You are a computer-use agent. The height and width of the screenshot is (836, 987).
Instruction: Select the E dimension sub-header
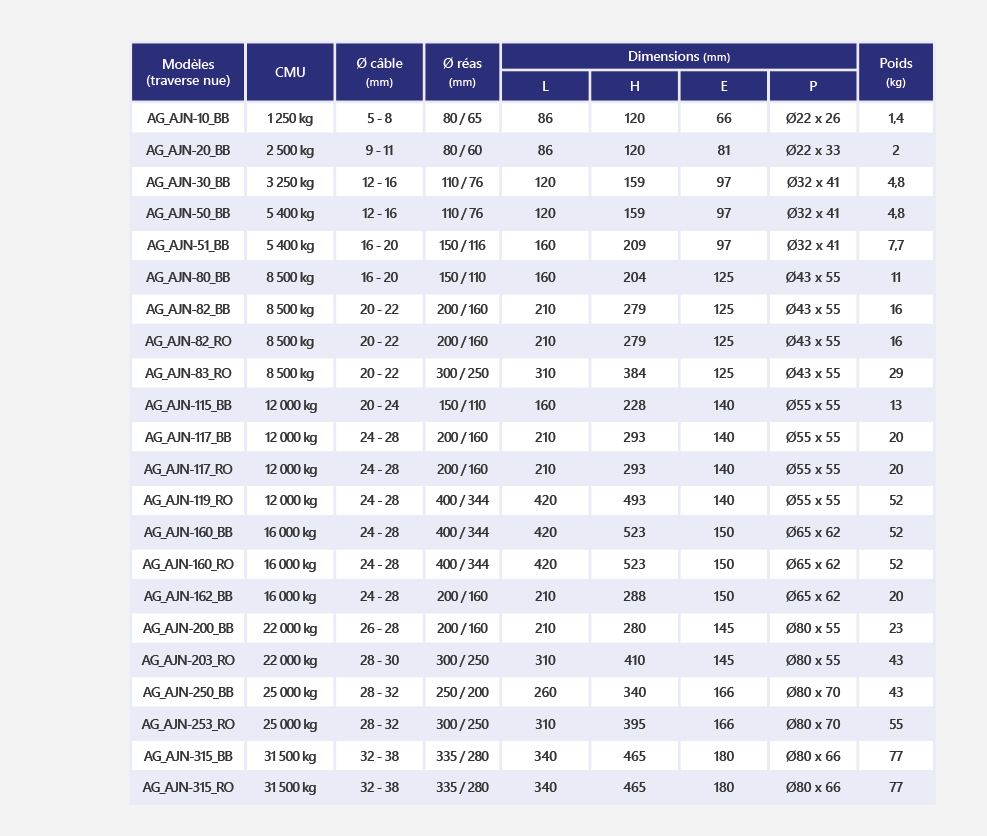point(724,86)
